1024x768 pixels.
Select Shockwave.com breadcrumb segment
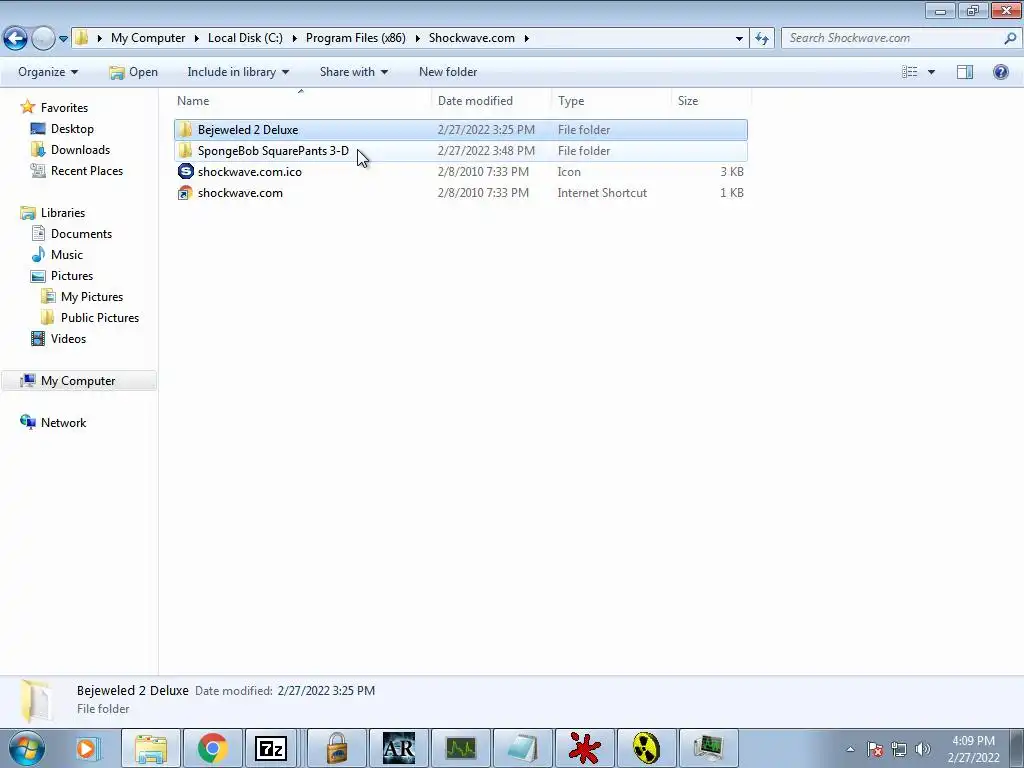pos(472,38)
